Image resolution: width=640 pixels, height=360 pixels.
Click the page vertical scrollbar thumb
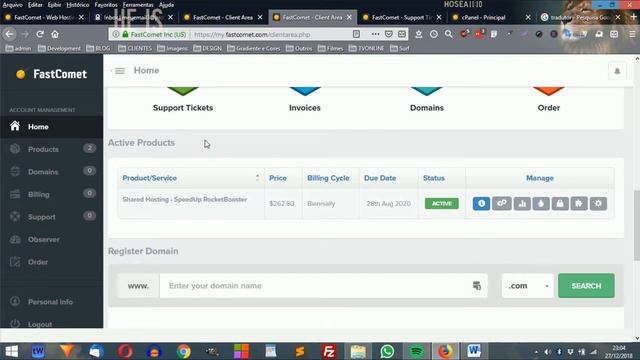pyautogui.click(x=637, y=225)
